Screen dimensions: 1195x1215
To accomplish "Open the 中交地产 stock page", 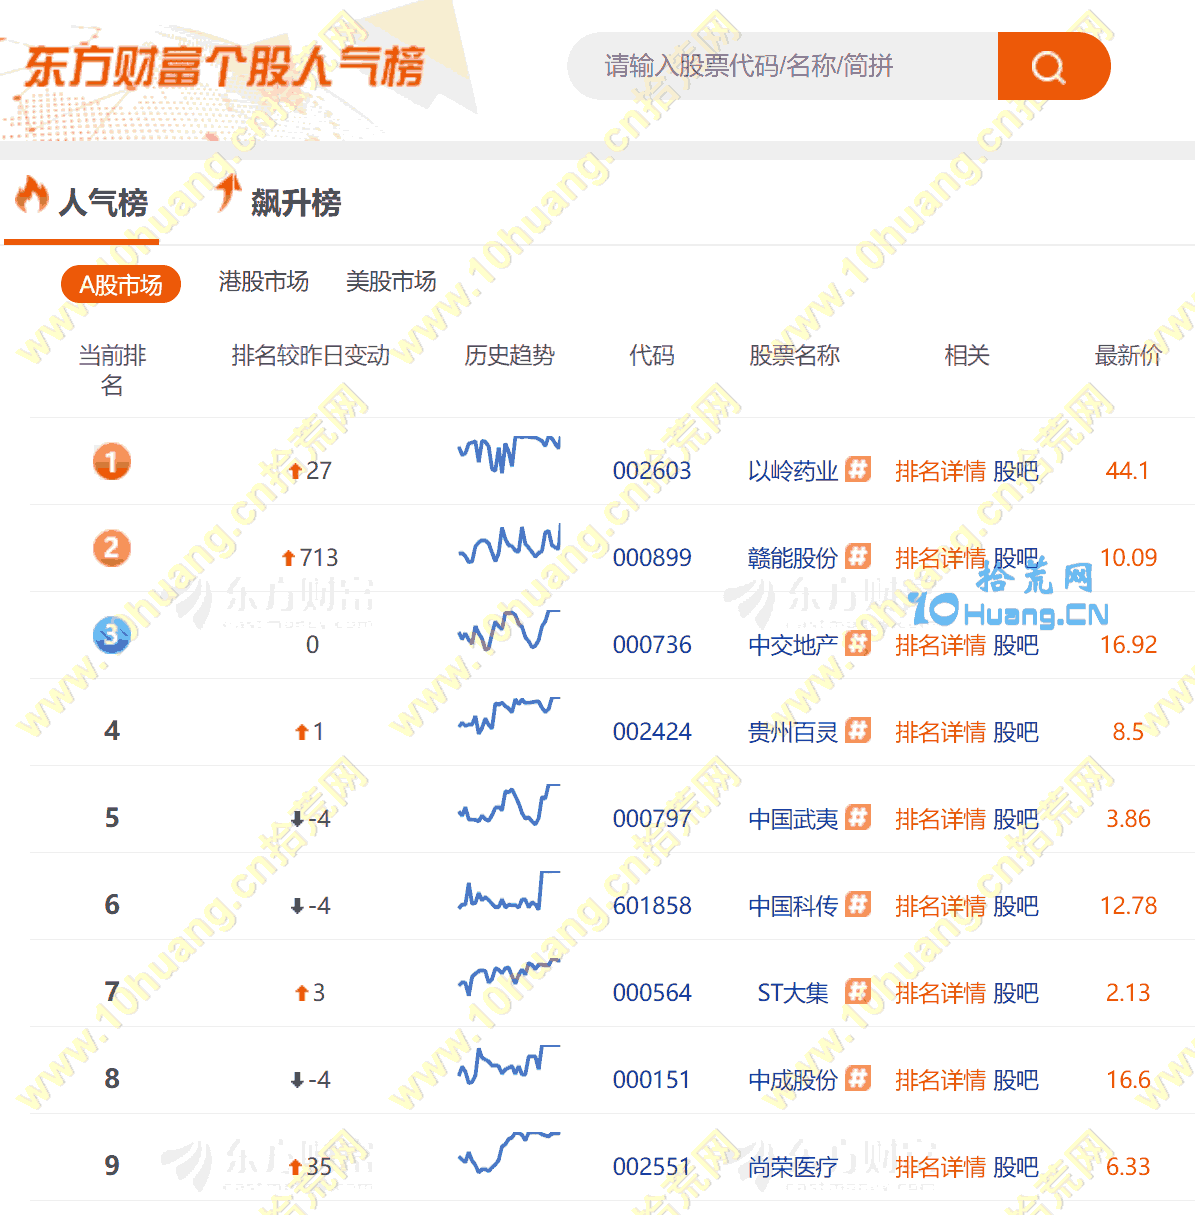I will (793, 645).
